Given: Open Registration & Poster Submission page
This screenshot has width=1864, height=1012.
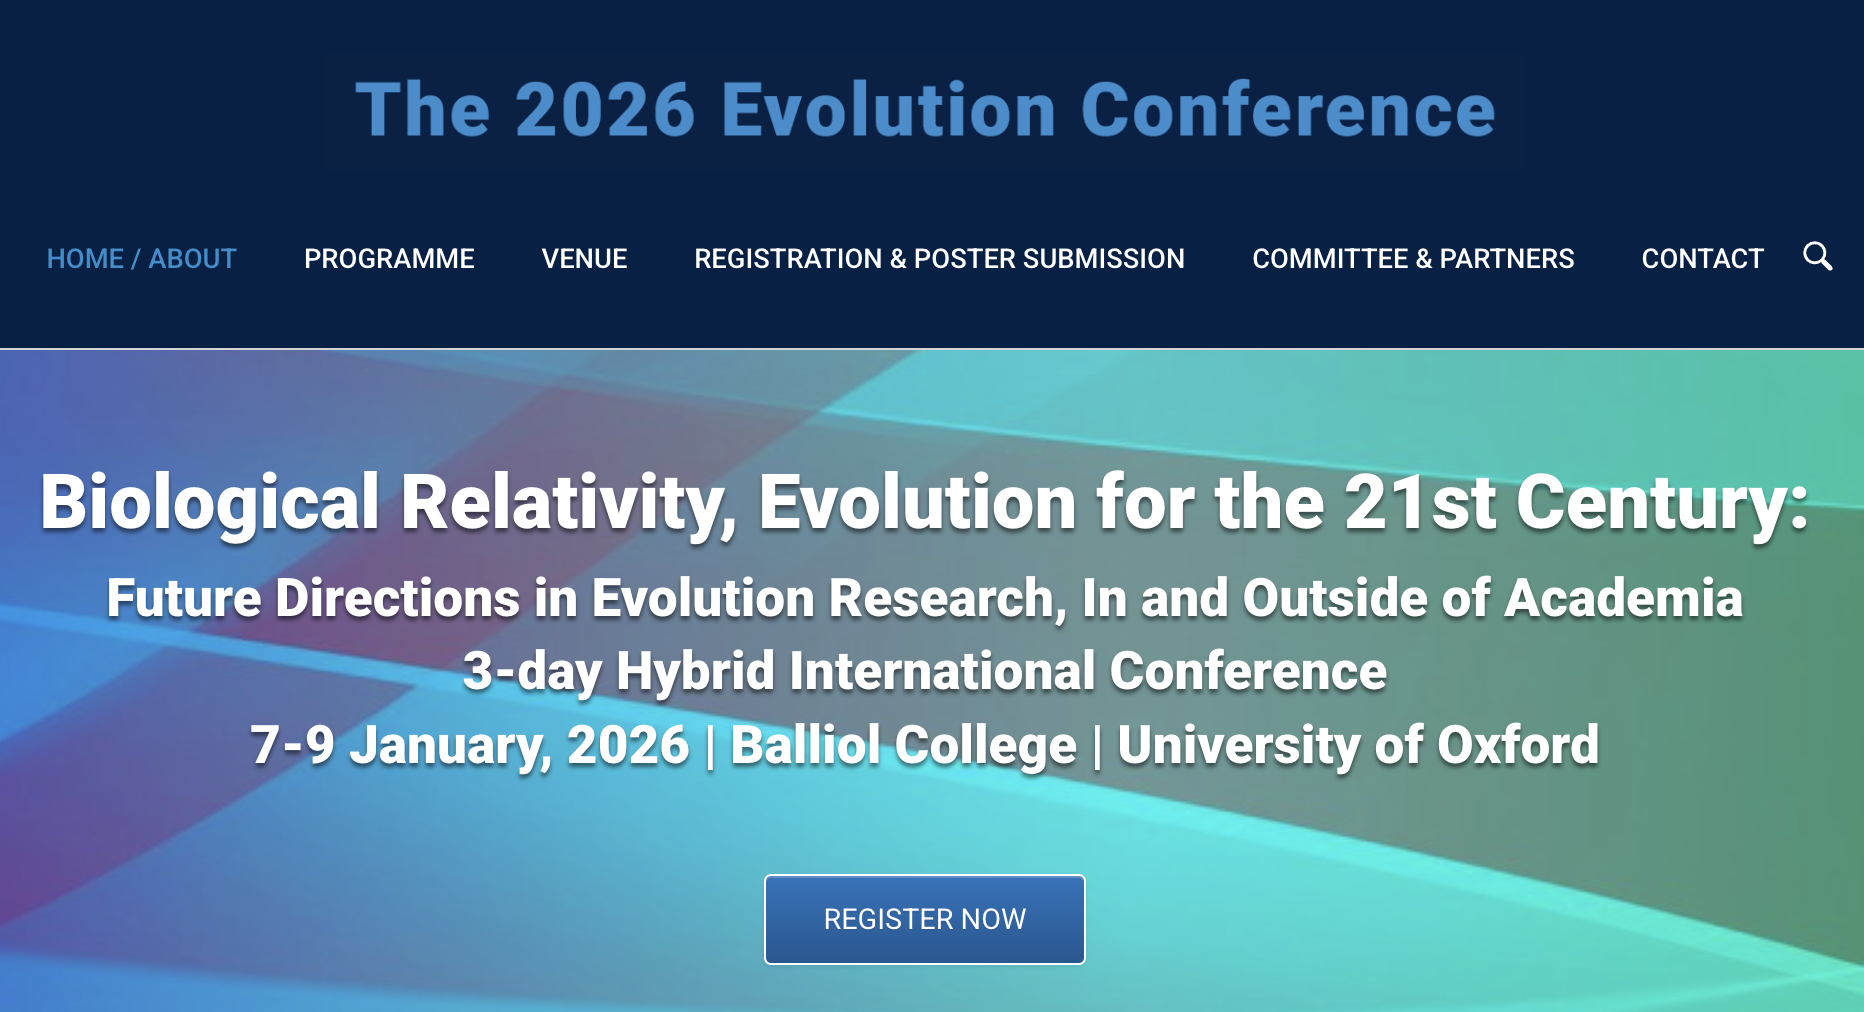Looking at the screenshot, I should coord(939,259).
